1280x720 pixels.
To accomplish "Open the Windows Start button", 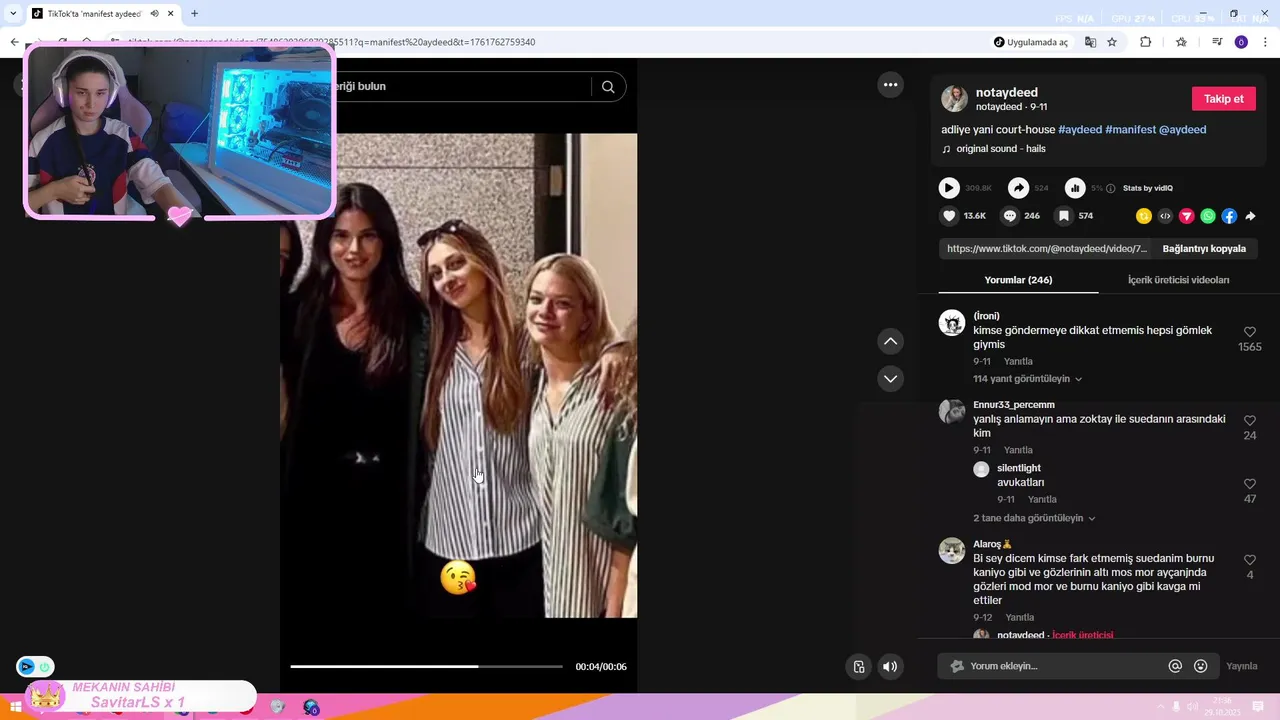I will [15, 707].
